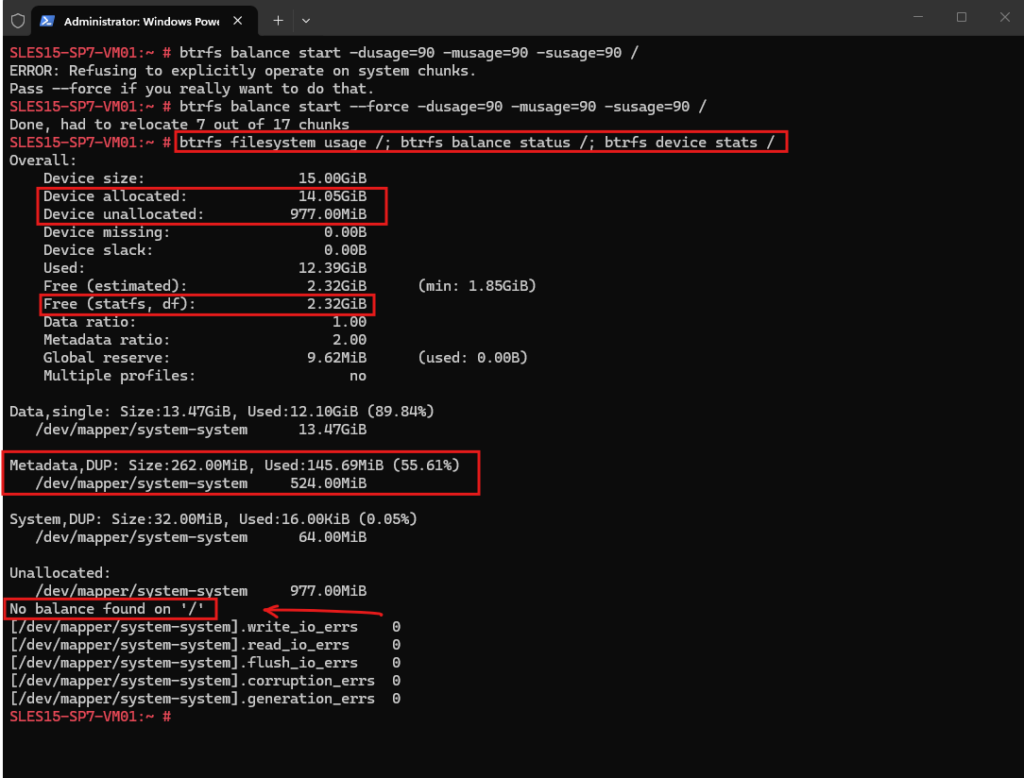Click the Metadata,DUP size line
This screenshot has height=778, width=1024.
tap(234, 465)
